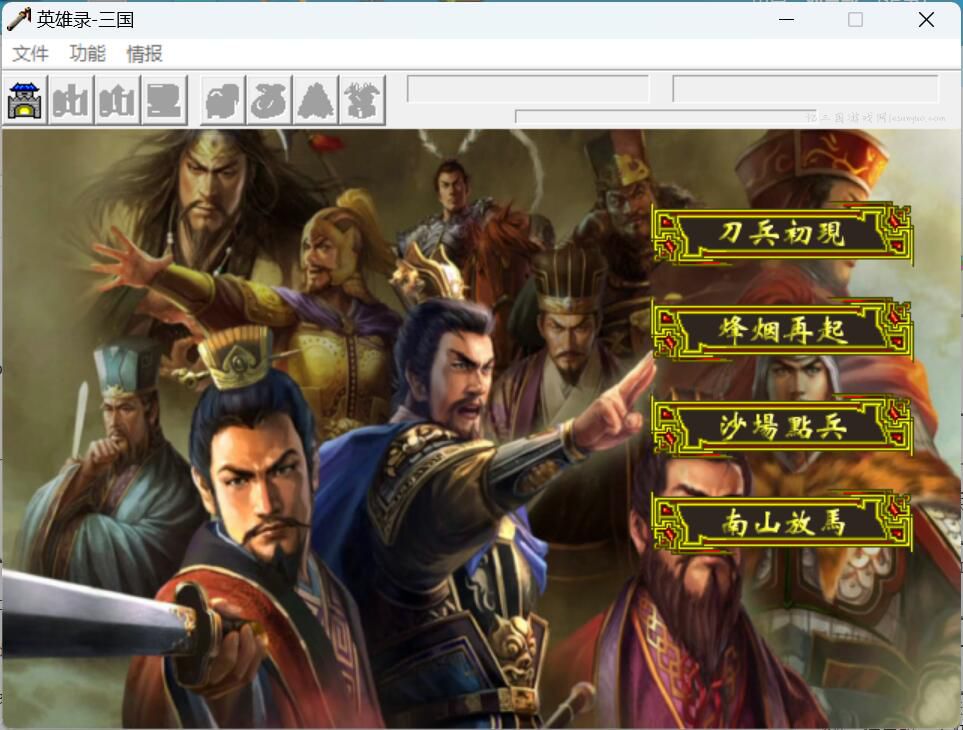Click the app icon in title bar
Screen dimensions: 963x730
[x=18, y=20]
